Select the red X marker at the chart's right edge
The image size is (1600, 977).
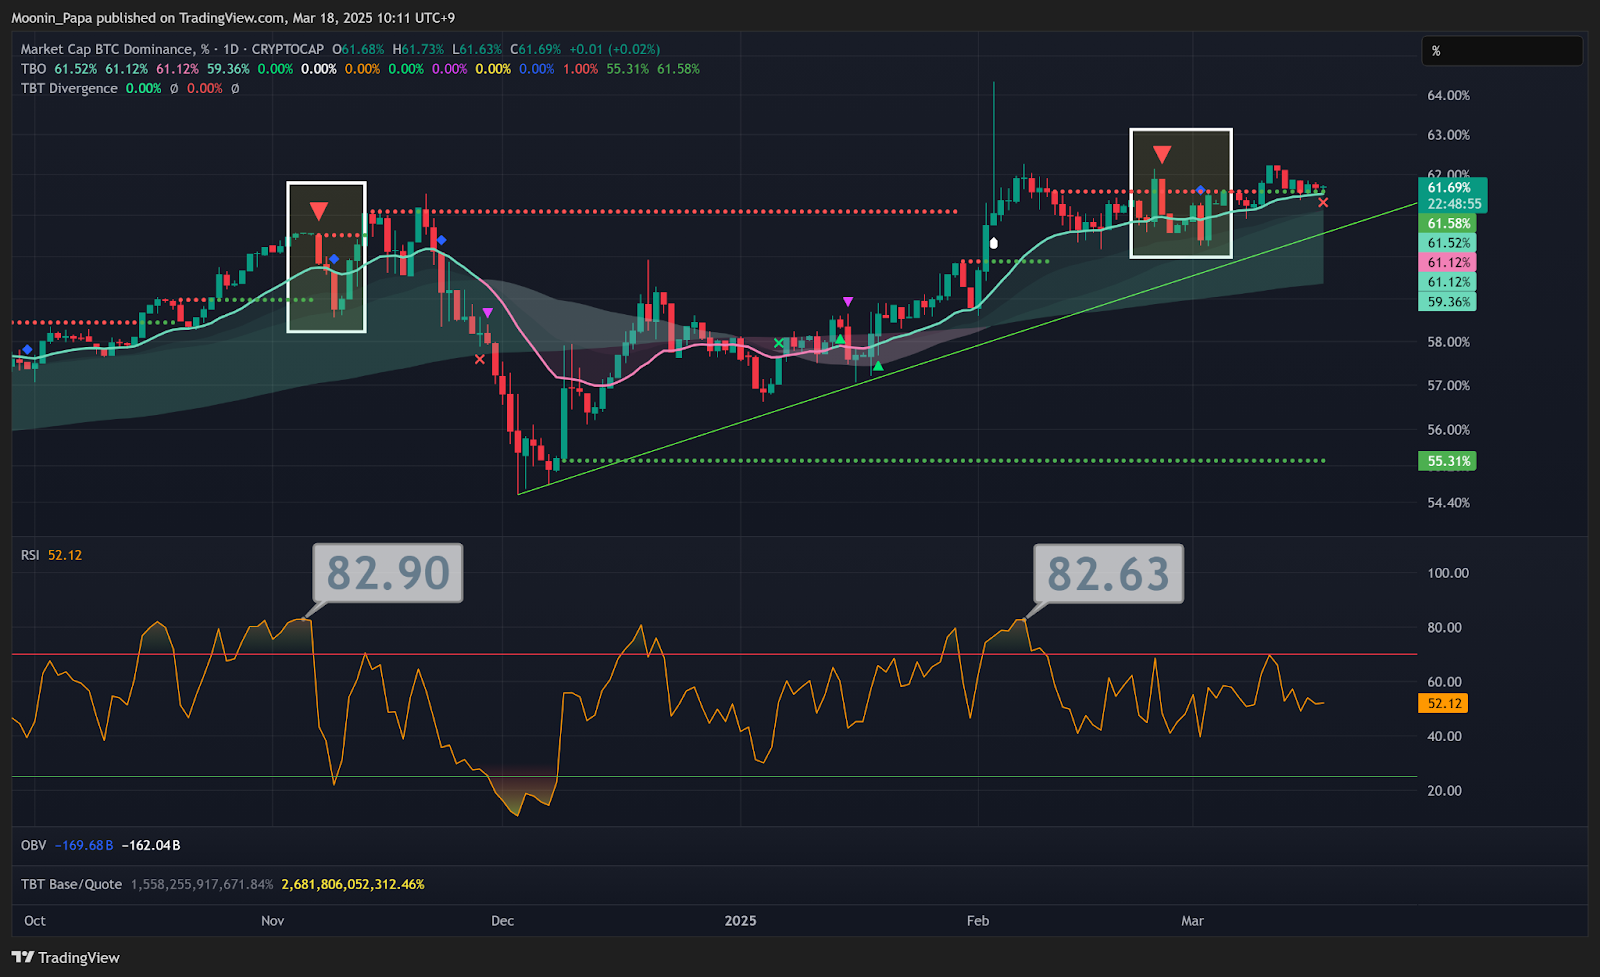1323,203
